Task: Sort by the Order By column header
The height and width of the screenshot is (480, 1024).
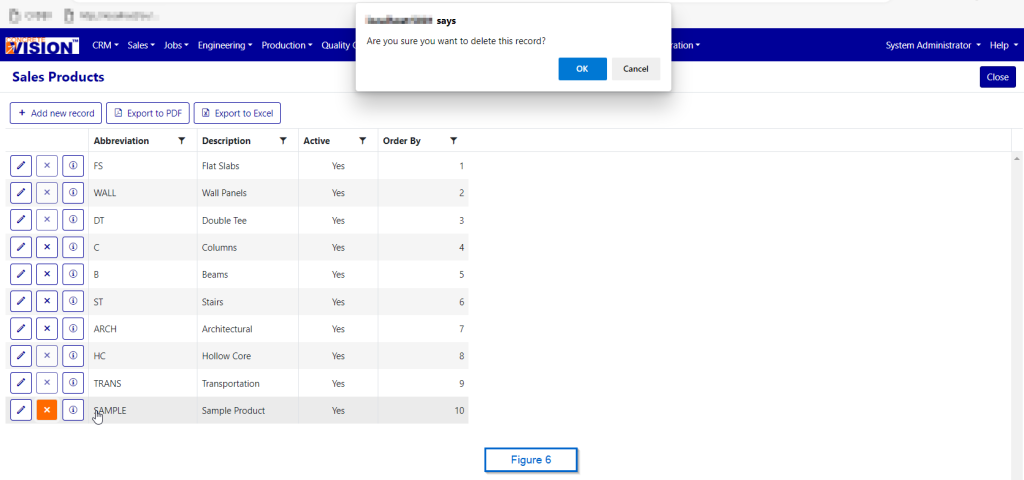Action: point(402,140)
